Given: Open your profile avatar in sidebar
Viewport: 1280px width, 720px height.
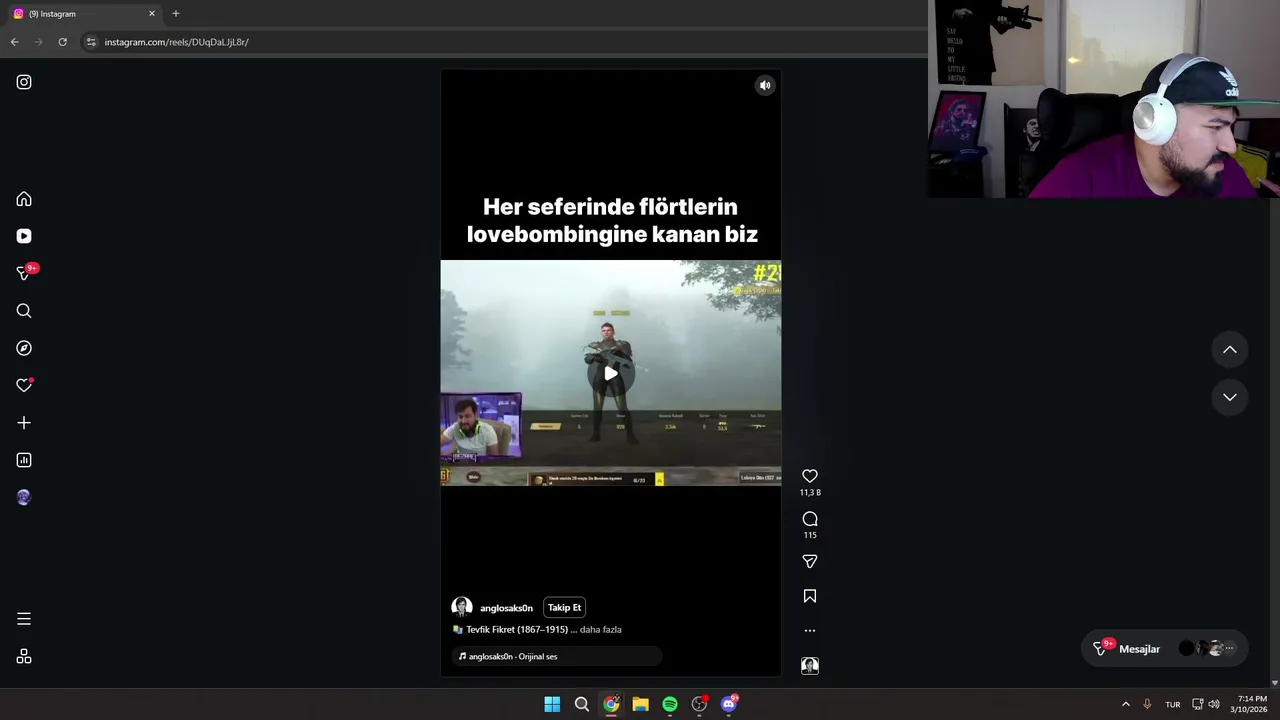Looking at the screenshot, I should [x=24, y=497].
